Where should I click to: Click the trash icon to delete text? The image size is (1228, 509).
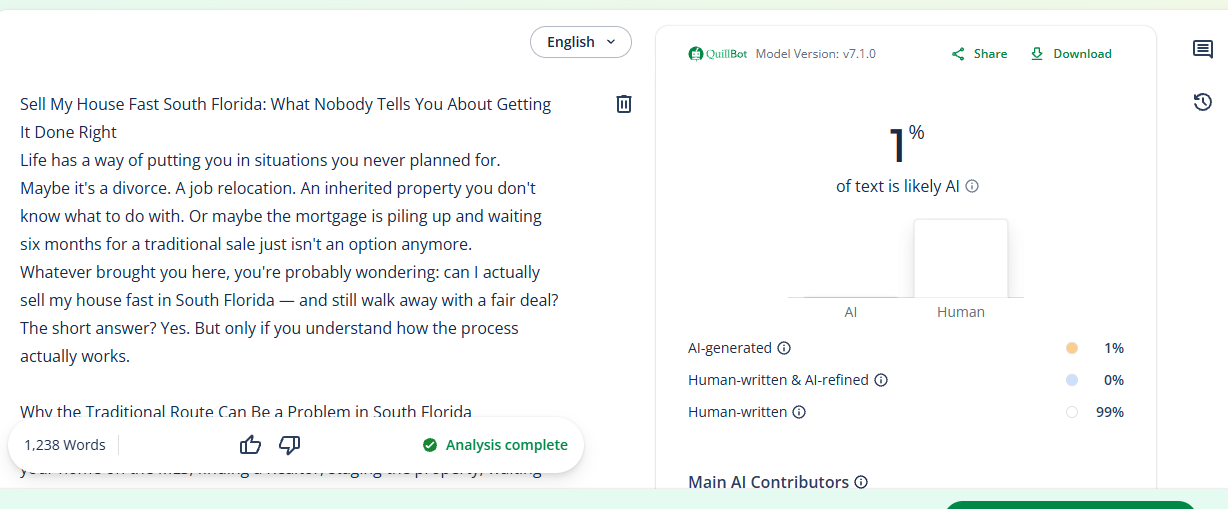pyautogui.click(x=624, y=104)
